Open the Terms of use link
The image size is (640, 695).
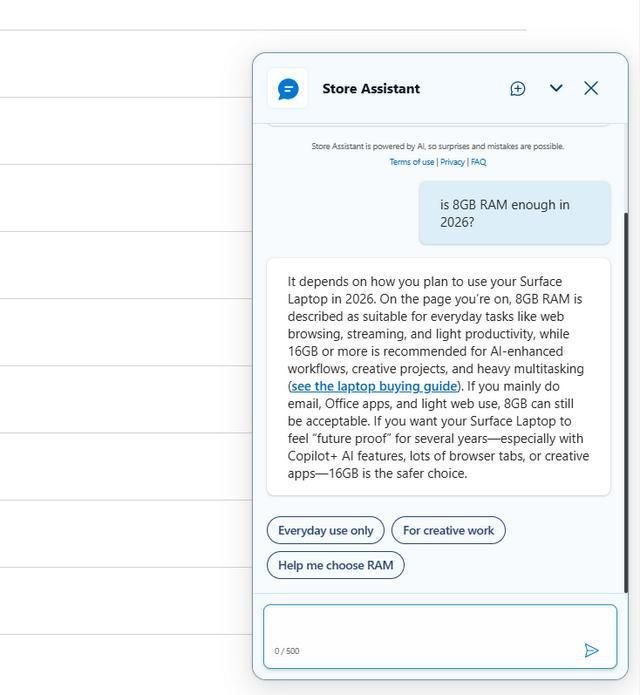point(411,162)
